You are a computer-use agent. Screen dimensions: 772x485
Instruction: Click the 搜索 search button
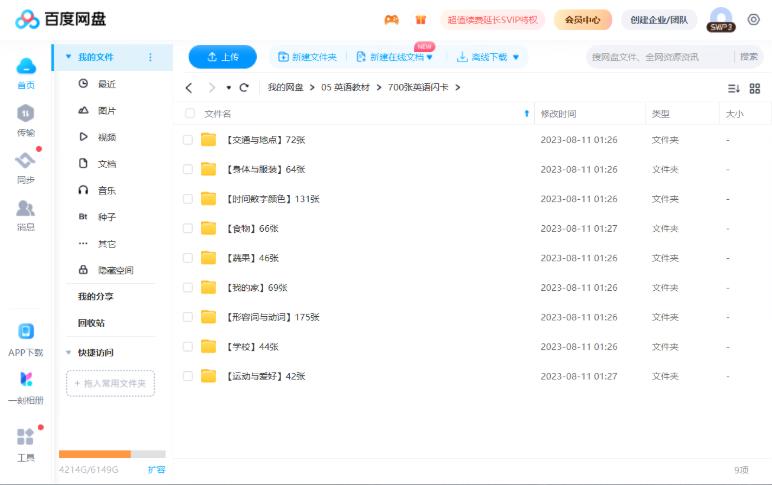(x=749, y=57)
